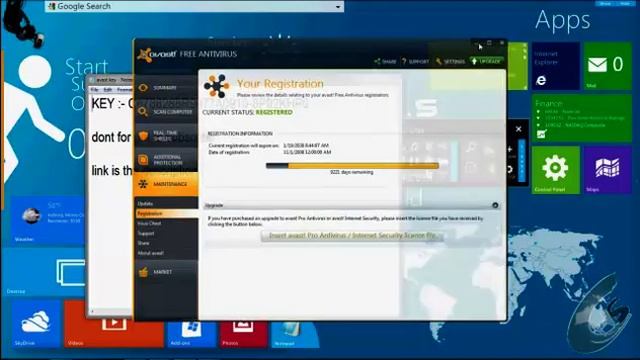The image size is (640, 360).
Task: Open Update under Maintenance
Action: 145,204
